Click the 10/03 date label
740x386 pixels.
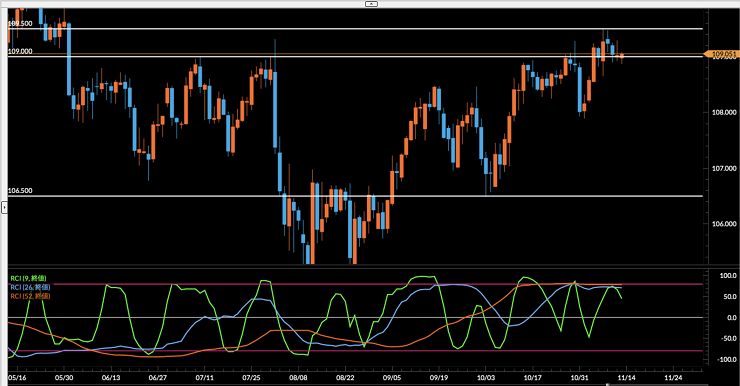(486, 378)
